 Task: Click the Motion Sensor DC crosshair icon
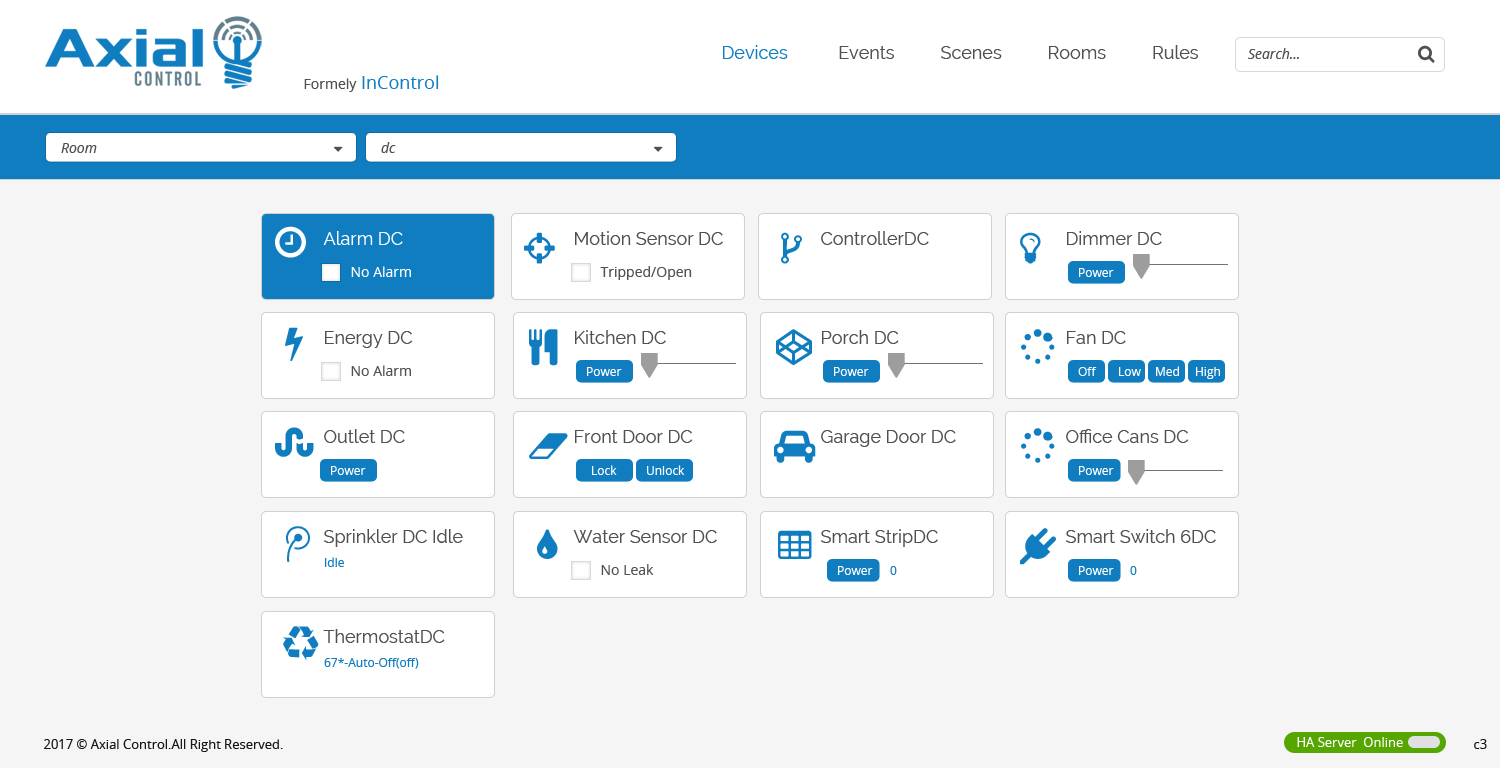click(539, 248)
